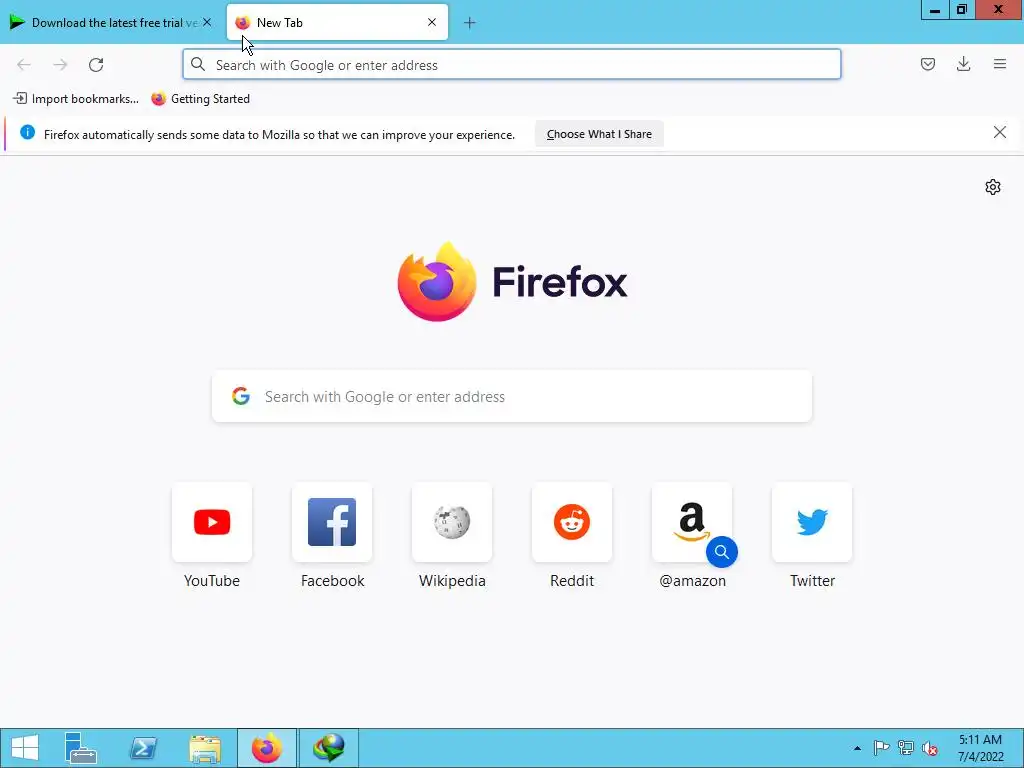This screenshot has width=1024, height=768.
Task: Click the search magnifier in address bar
Action: tap(198, 64)
